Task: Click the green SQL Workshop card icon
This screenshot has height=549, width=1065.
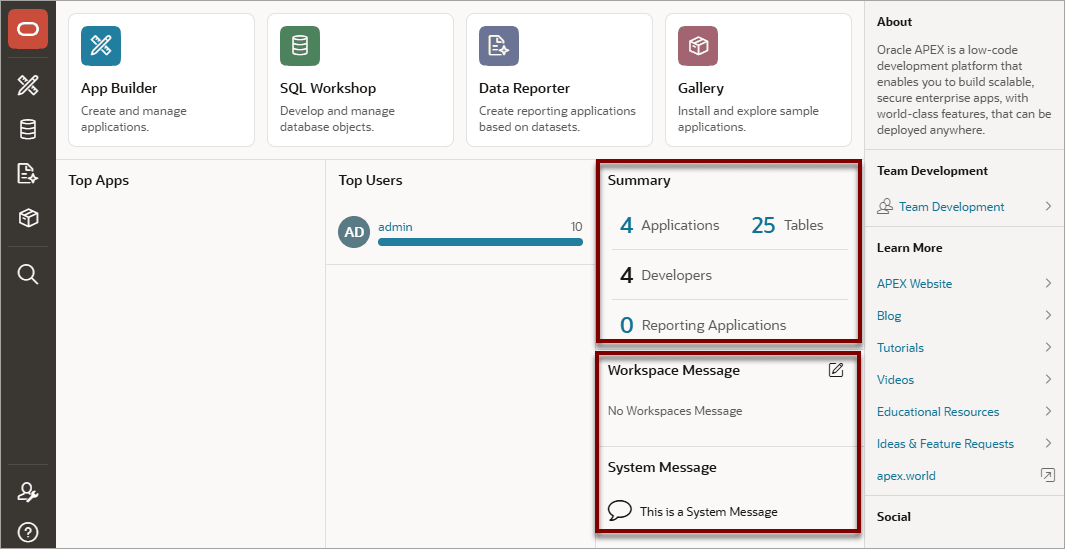Action: pos(300,46)
